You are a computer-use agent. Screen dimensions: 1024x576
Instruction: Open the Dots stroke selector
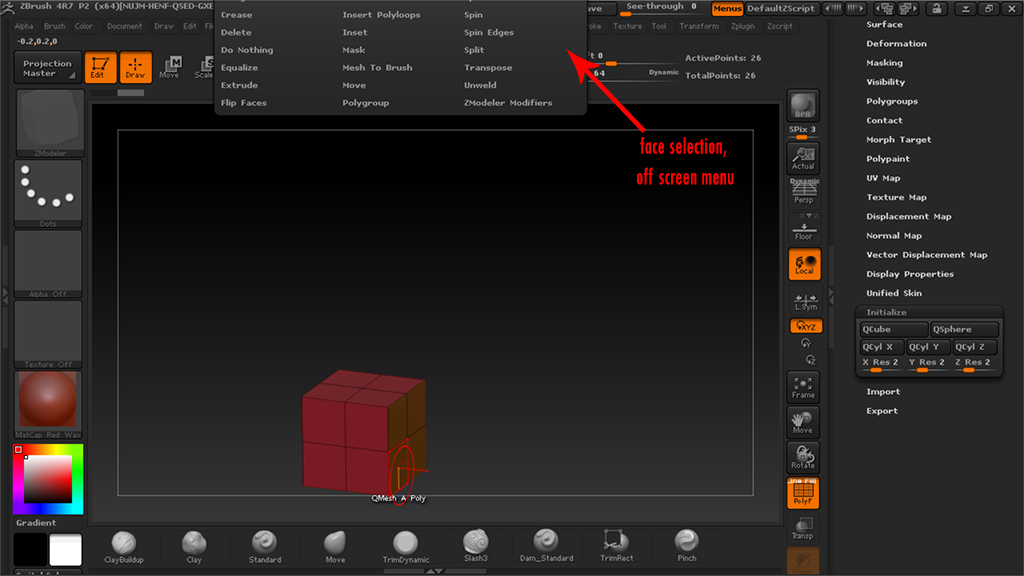[48, 194]
